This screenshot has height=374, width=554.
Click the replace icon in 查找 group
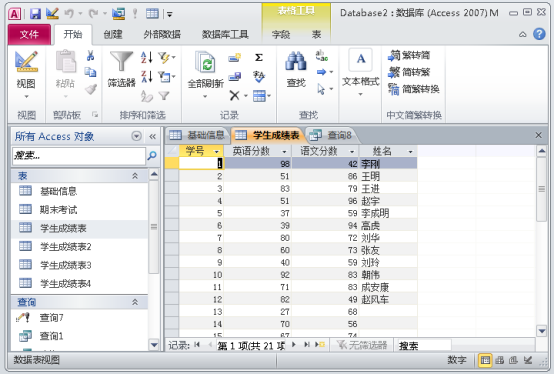tap(322, 56)
